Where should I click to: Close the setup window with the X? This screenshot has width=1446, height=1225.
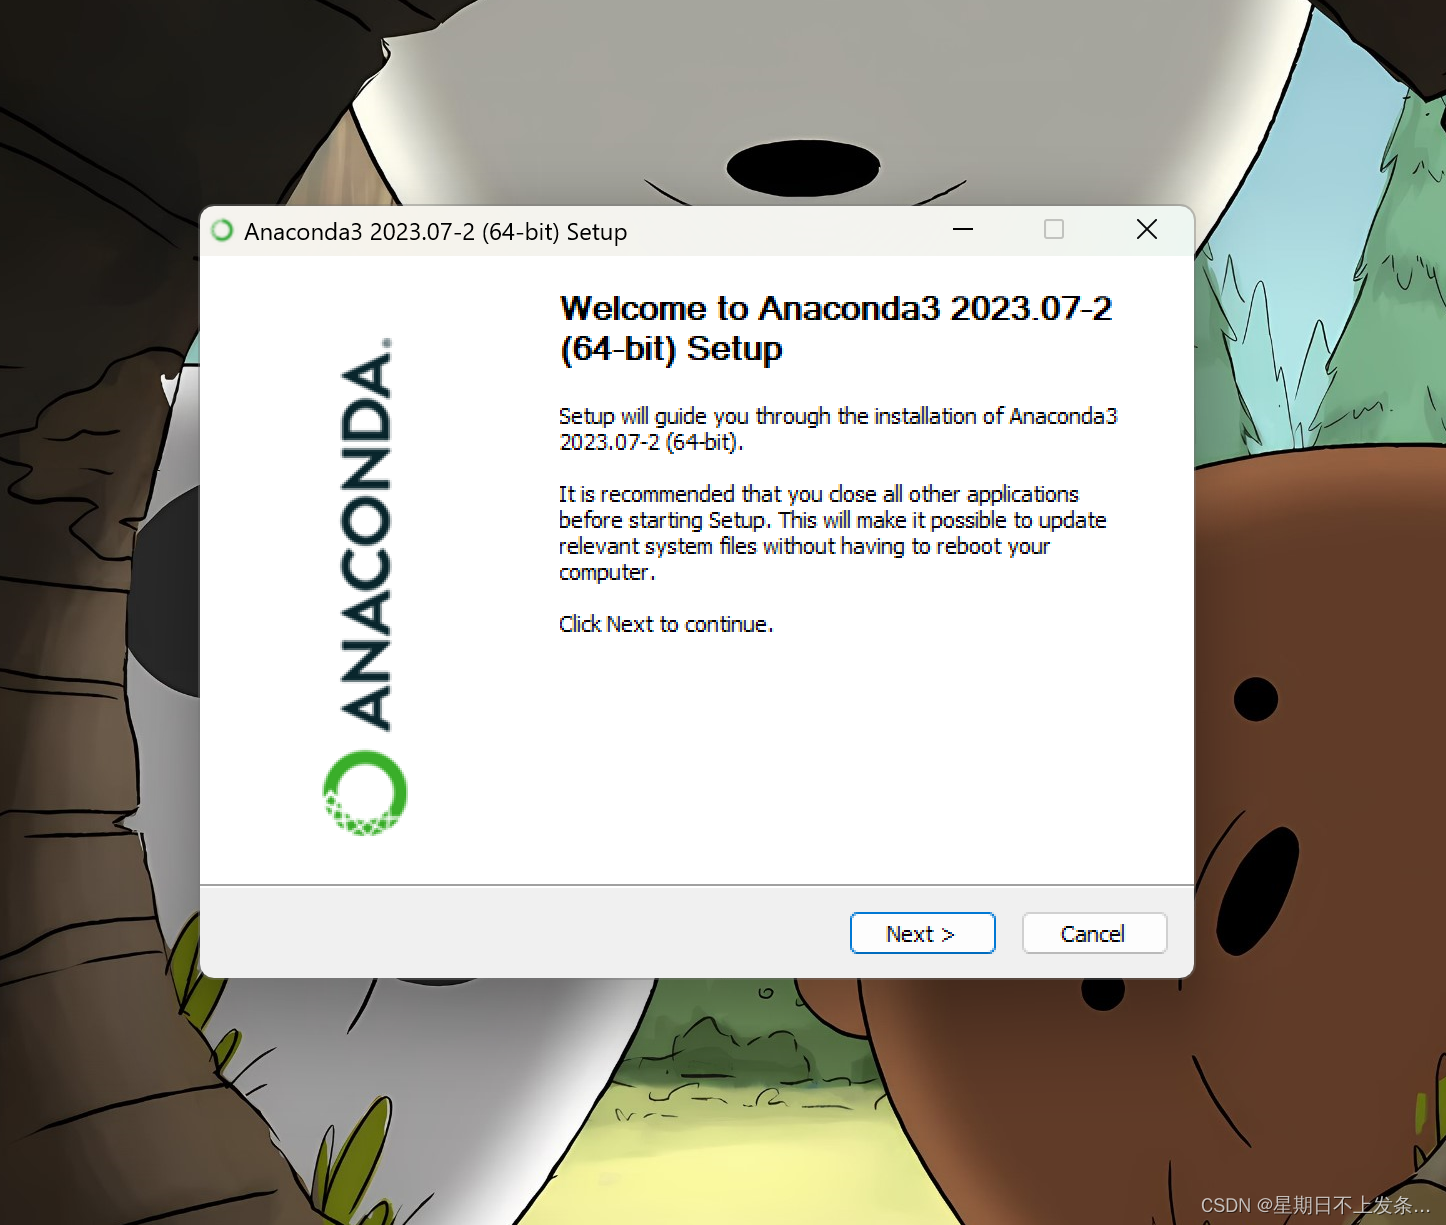(1147, 230)
